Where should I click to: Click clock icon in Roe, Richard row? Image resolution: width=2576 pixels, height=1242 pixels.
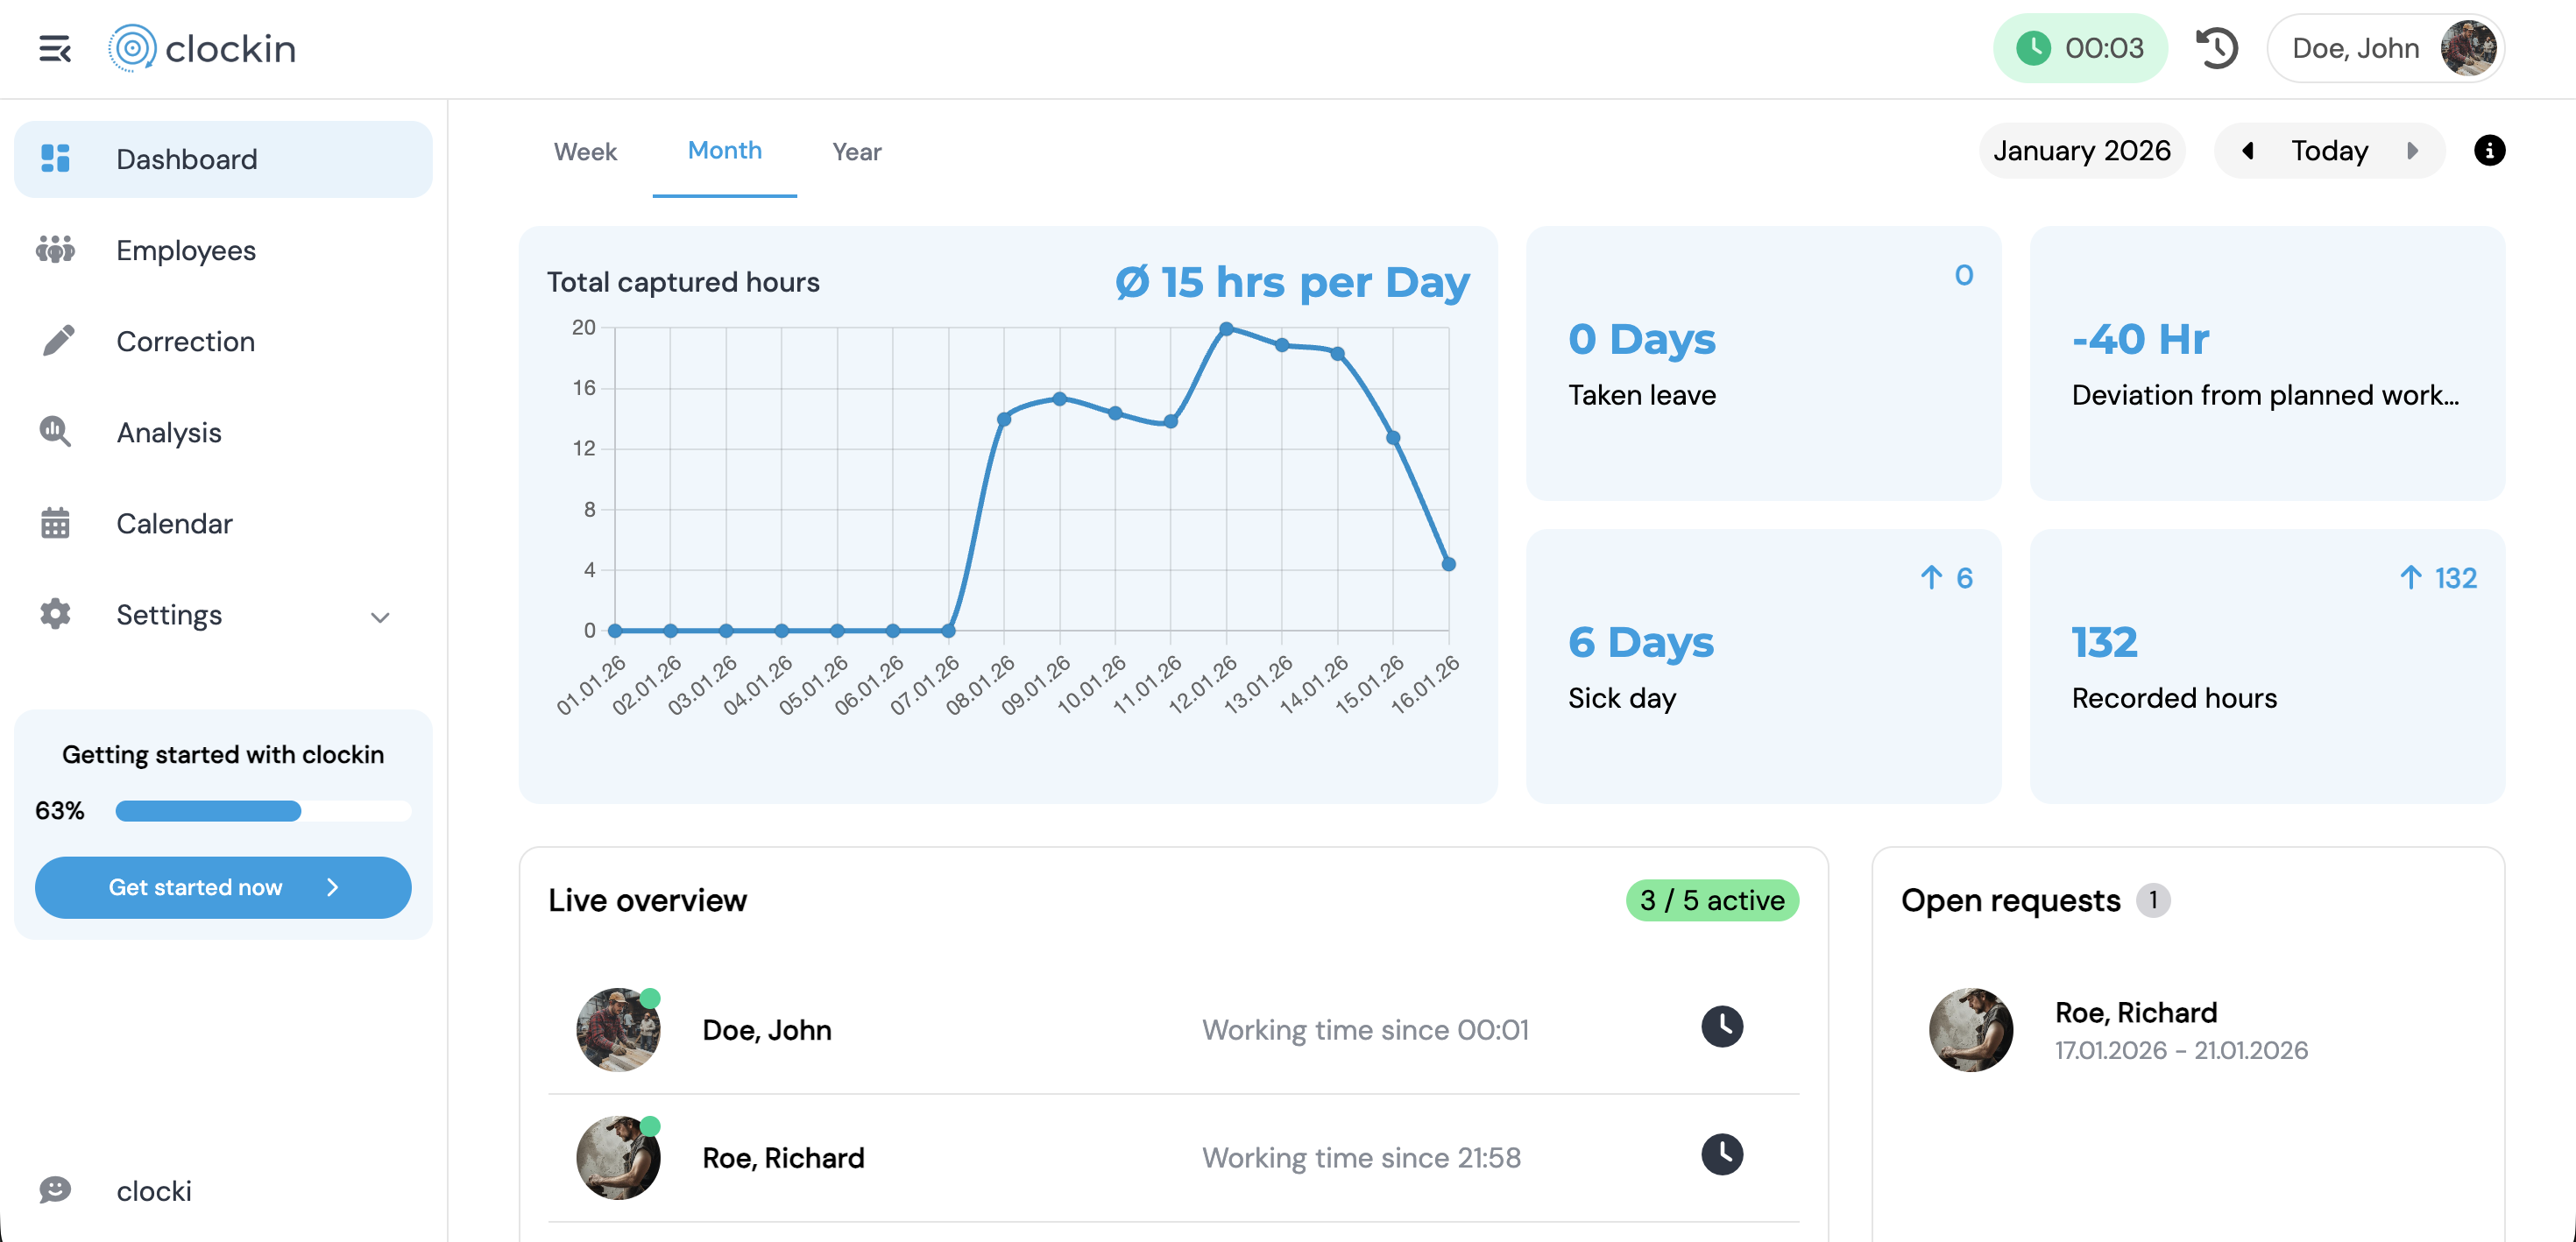(x=1721, y=1155)
